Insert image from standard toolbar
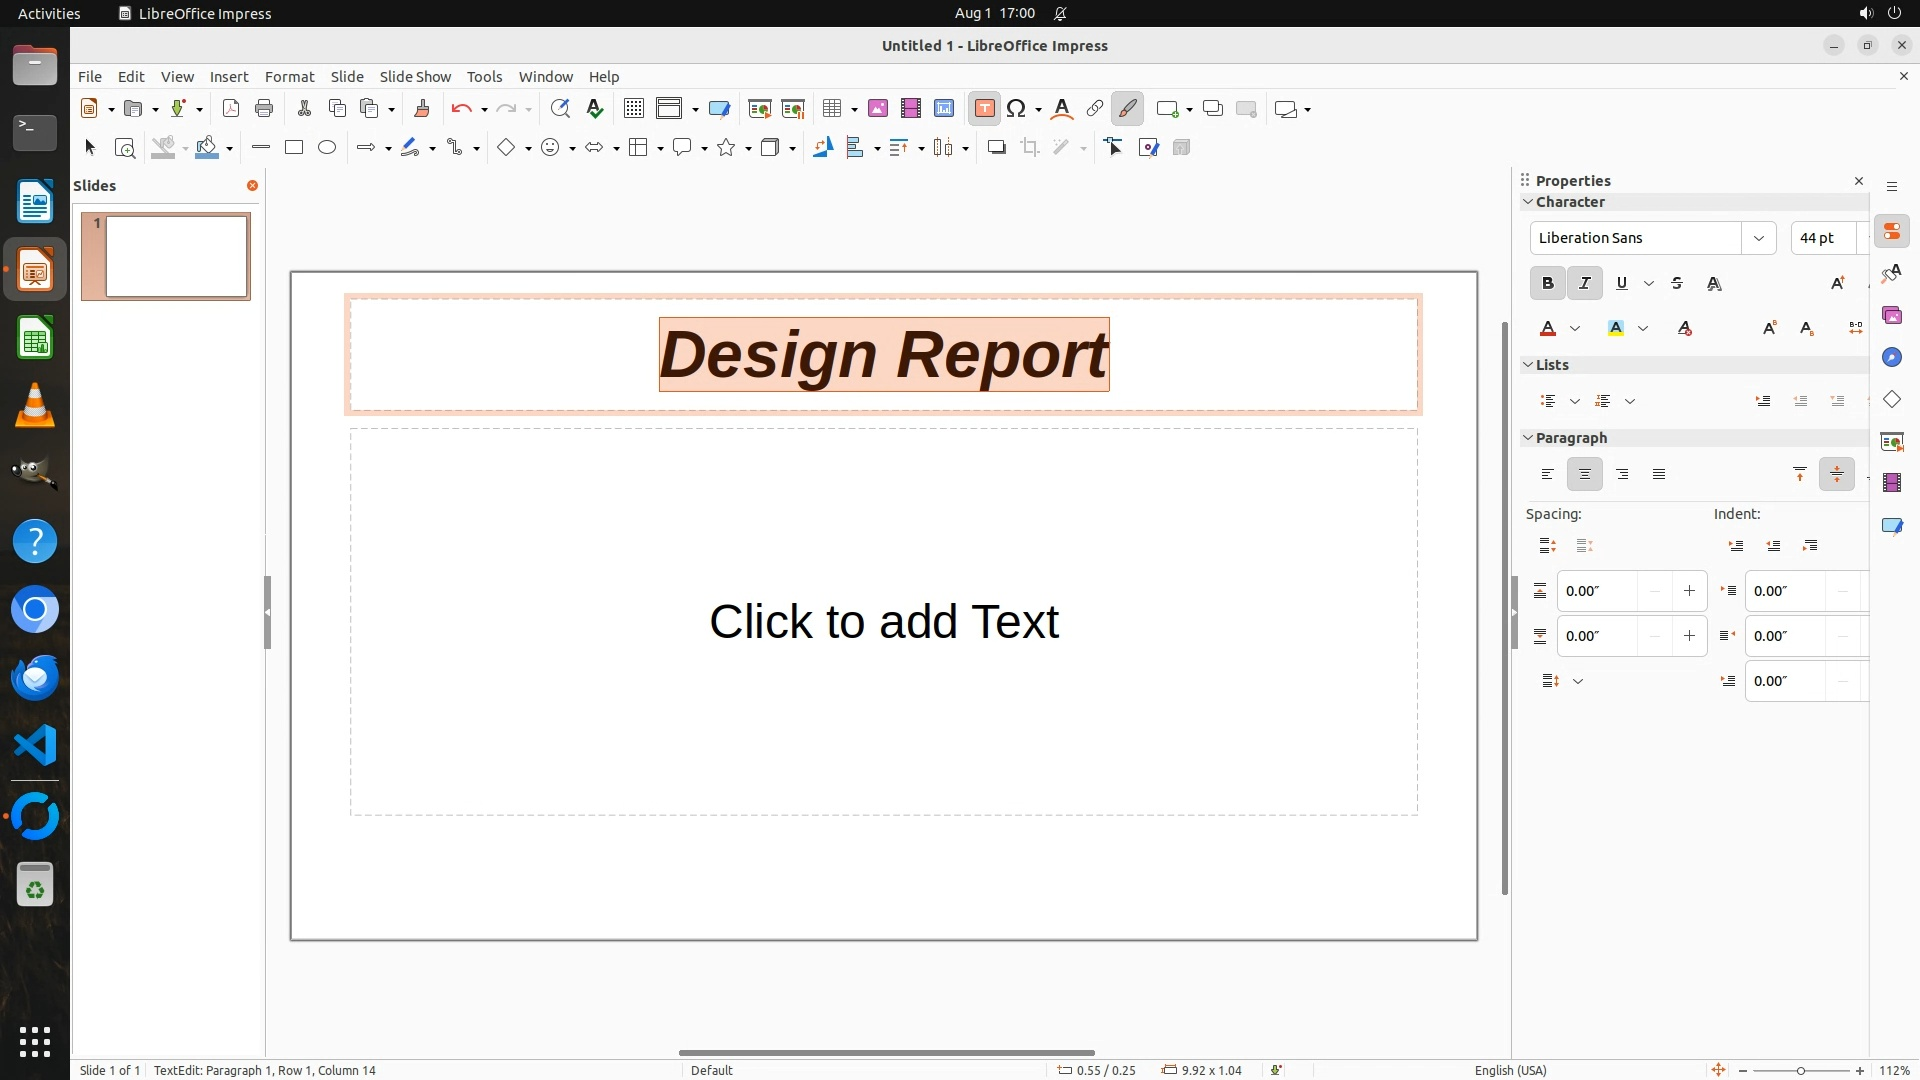The image size is (1920, 1080). 878,109
